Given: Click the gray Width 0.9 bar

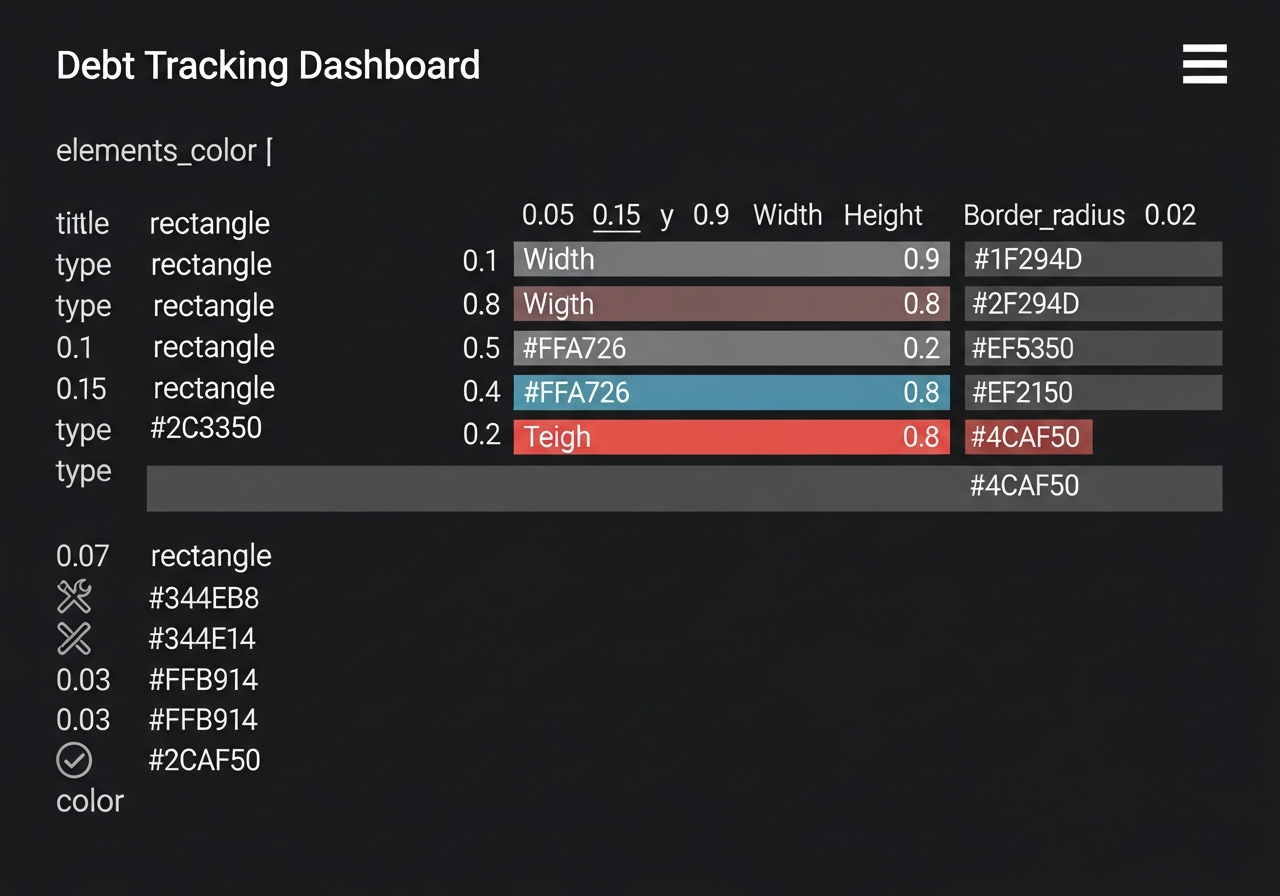Looking at the screenshot, I should (x=731, y=259).
